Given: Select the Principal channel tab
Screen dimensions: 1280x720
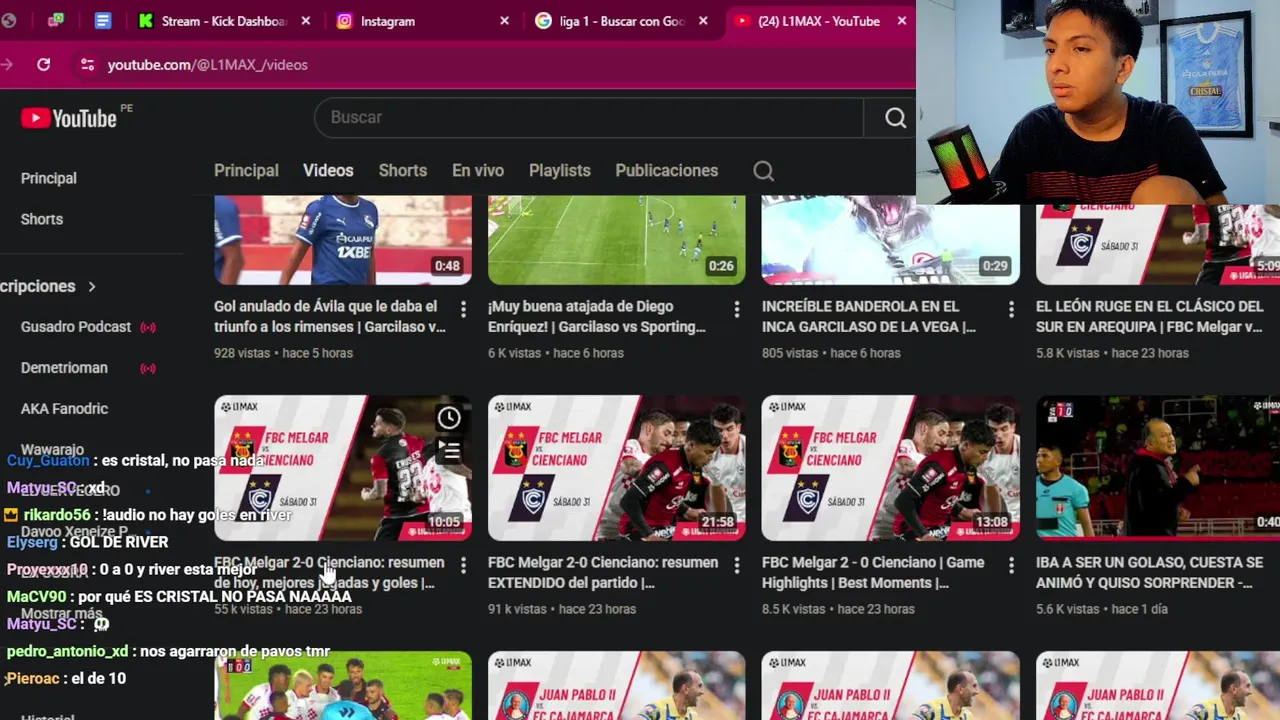Looking at the screenshot, I should (x=246, y=171).
